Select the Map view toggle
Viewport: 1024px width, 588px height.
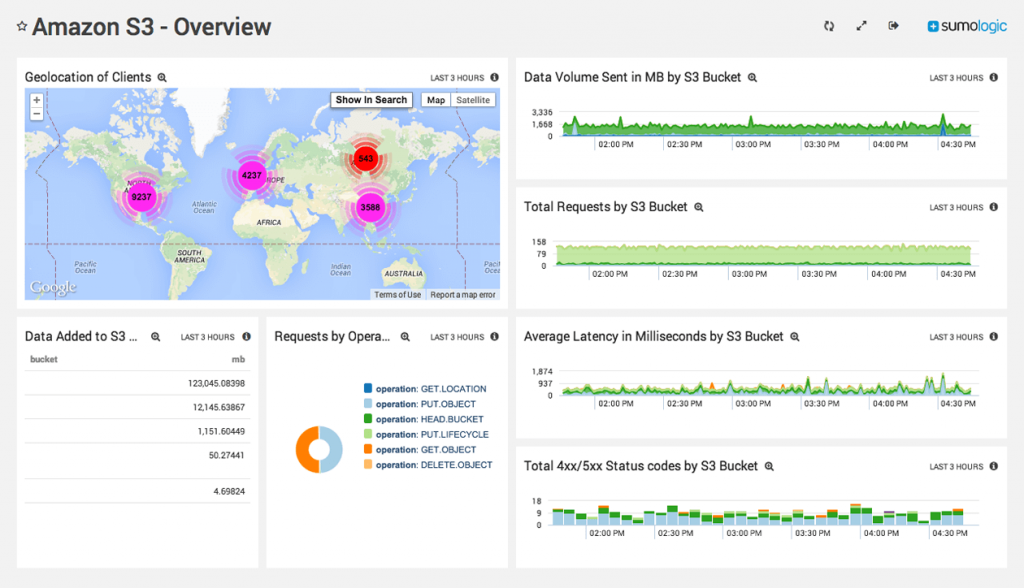[x=436, y=100]
